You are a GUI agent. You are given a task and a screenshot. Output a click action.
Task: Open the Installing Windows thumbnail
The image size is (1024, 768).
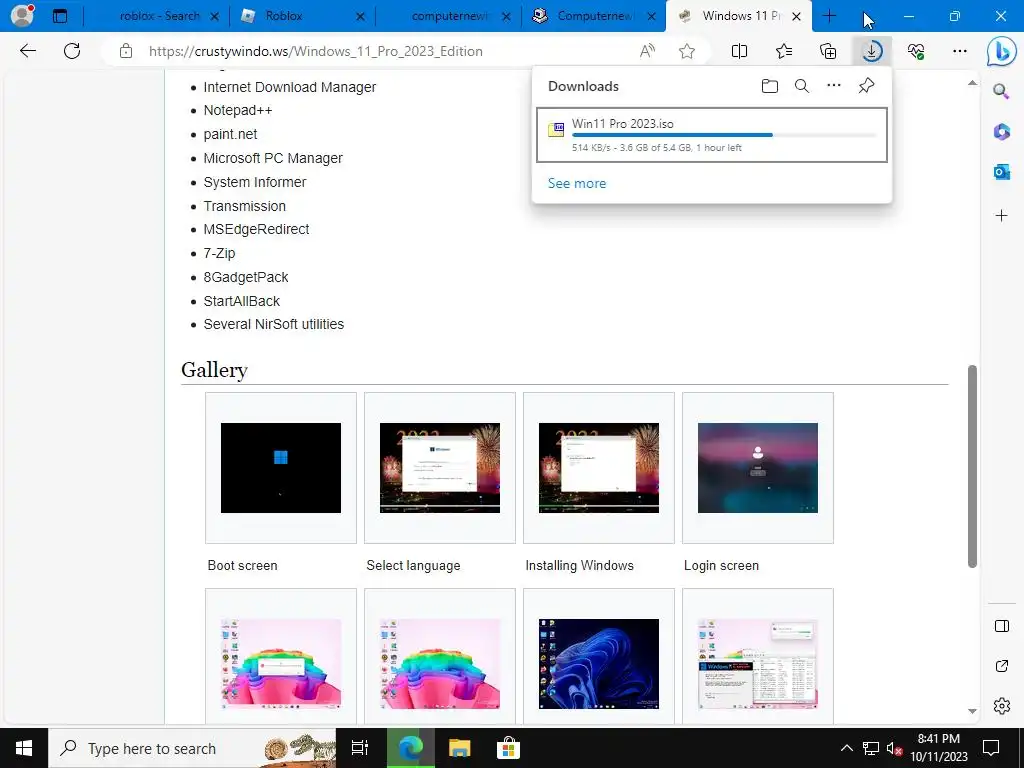[599, 468]
